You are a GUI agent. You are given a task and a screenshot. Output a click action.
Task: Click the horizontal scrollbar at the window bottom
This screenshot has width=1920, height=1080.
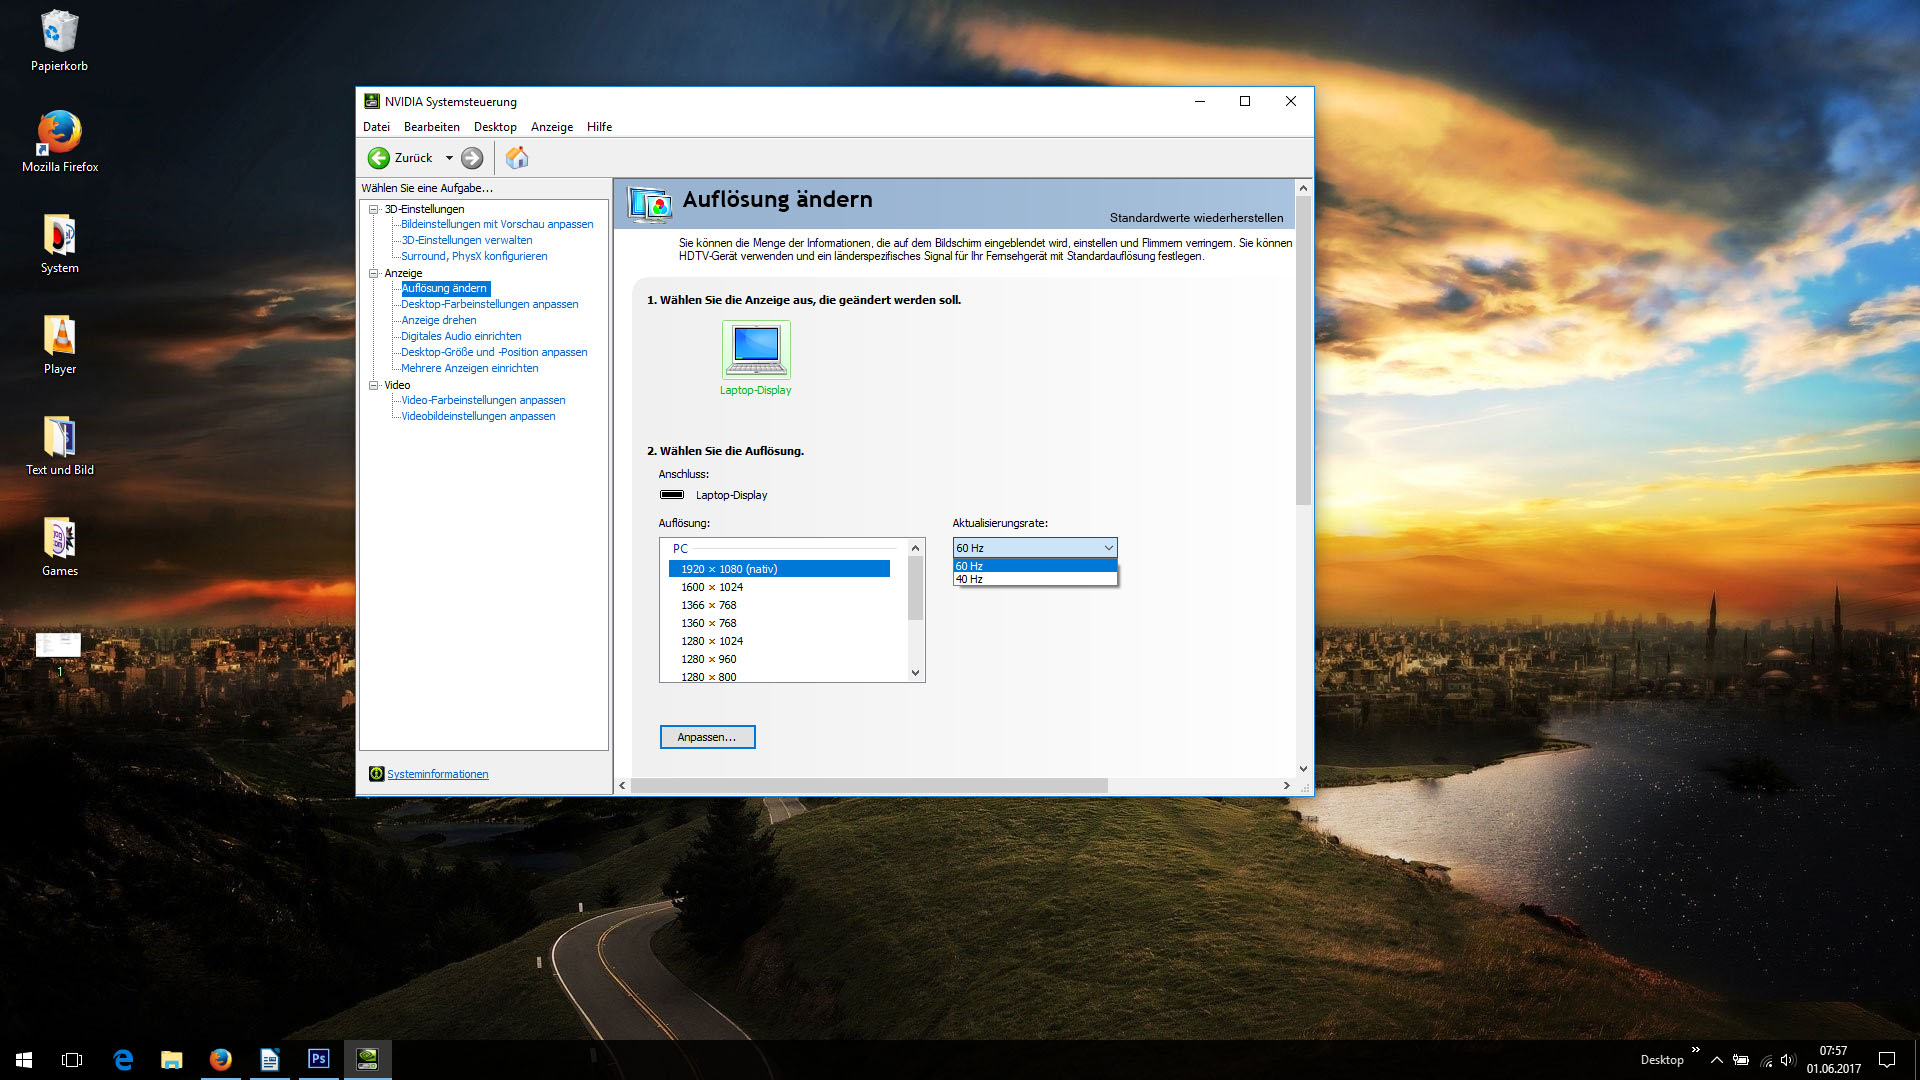click(868, 786)
